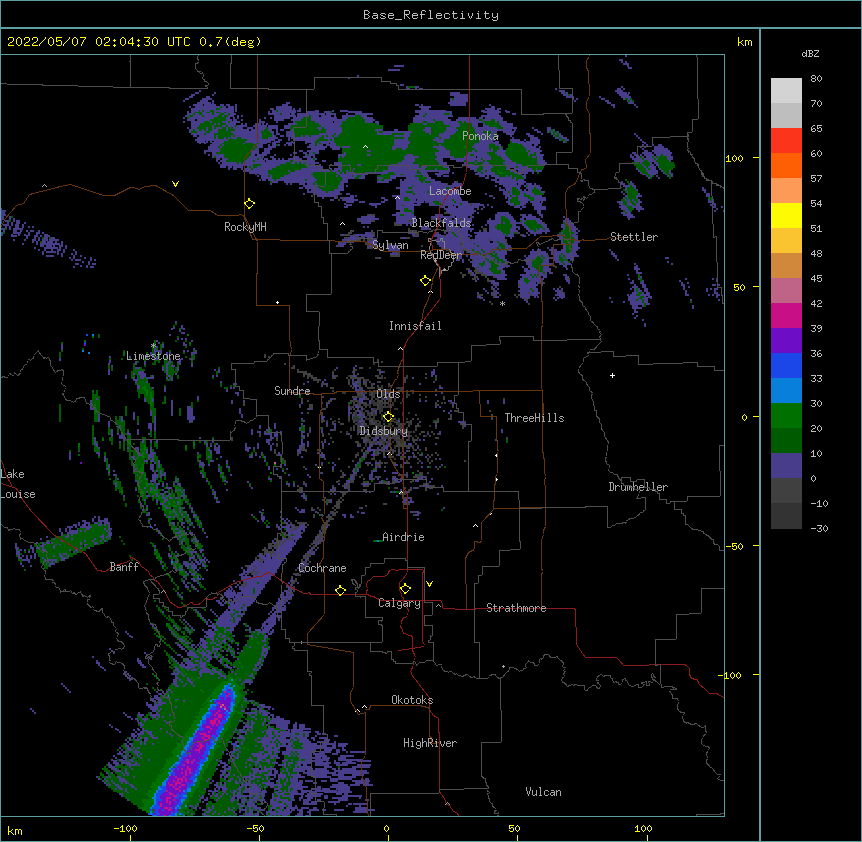
Task: Click the Airdrie city label
Action: [x=403, y=537]
